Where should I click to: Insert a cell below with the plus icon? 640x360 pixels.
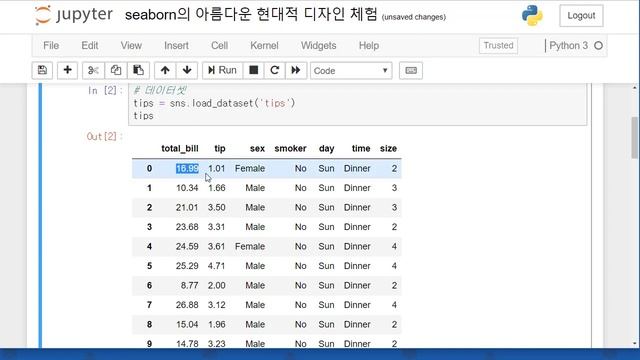click(x=67, y=70)
